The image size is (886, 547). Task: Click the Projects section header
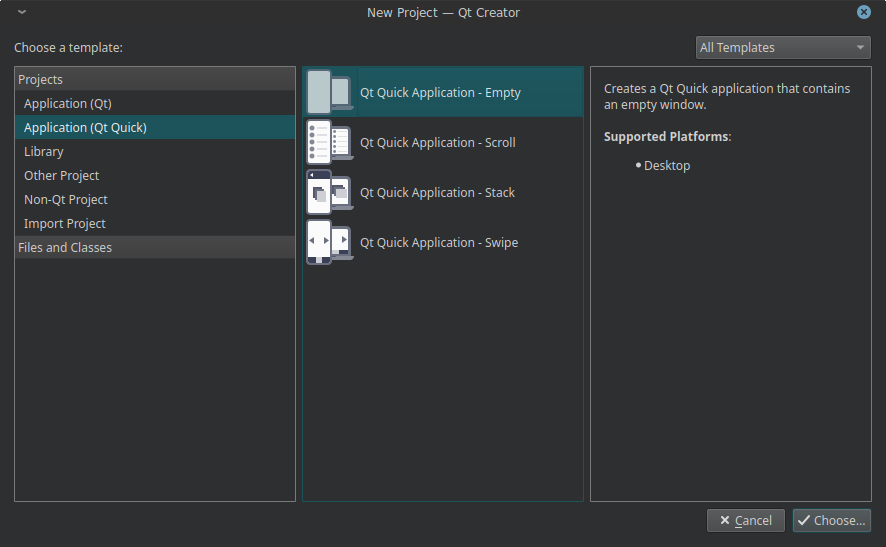point(155,79)
